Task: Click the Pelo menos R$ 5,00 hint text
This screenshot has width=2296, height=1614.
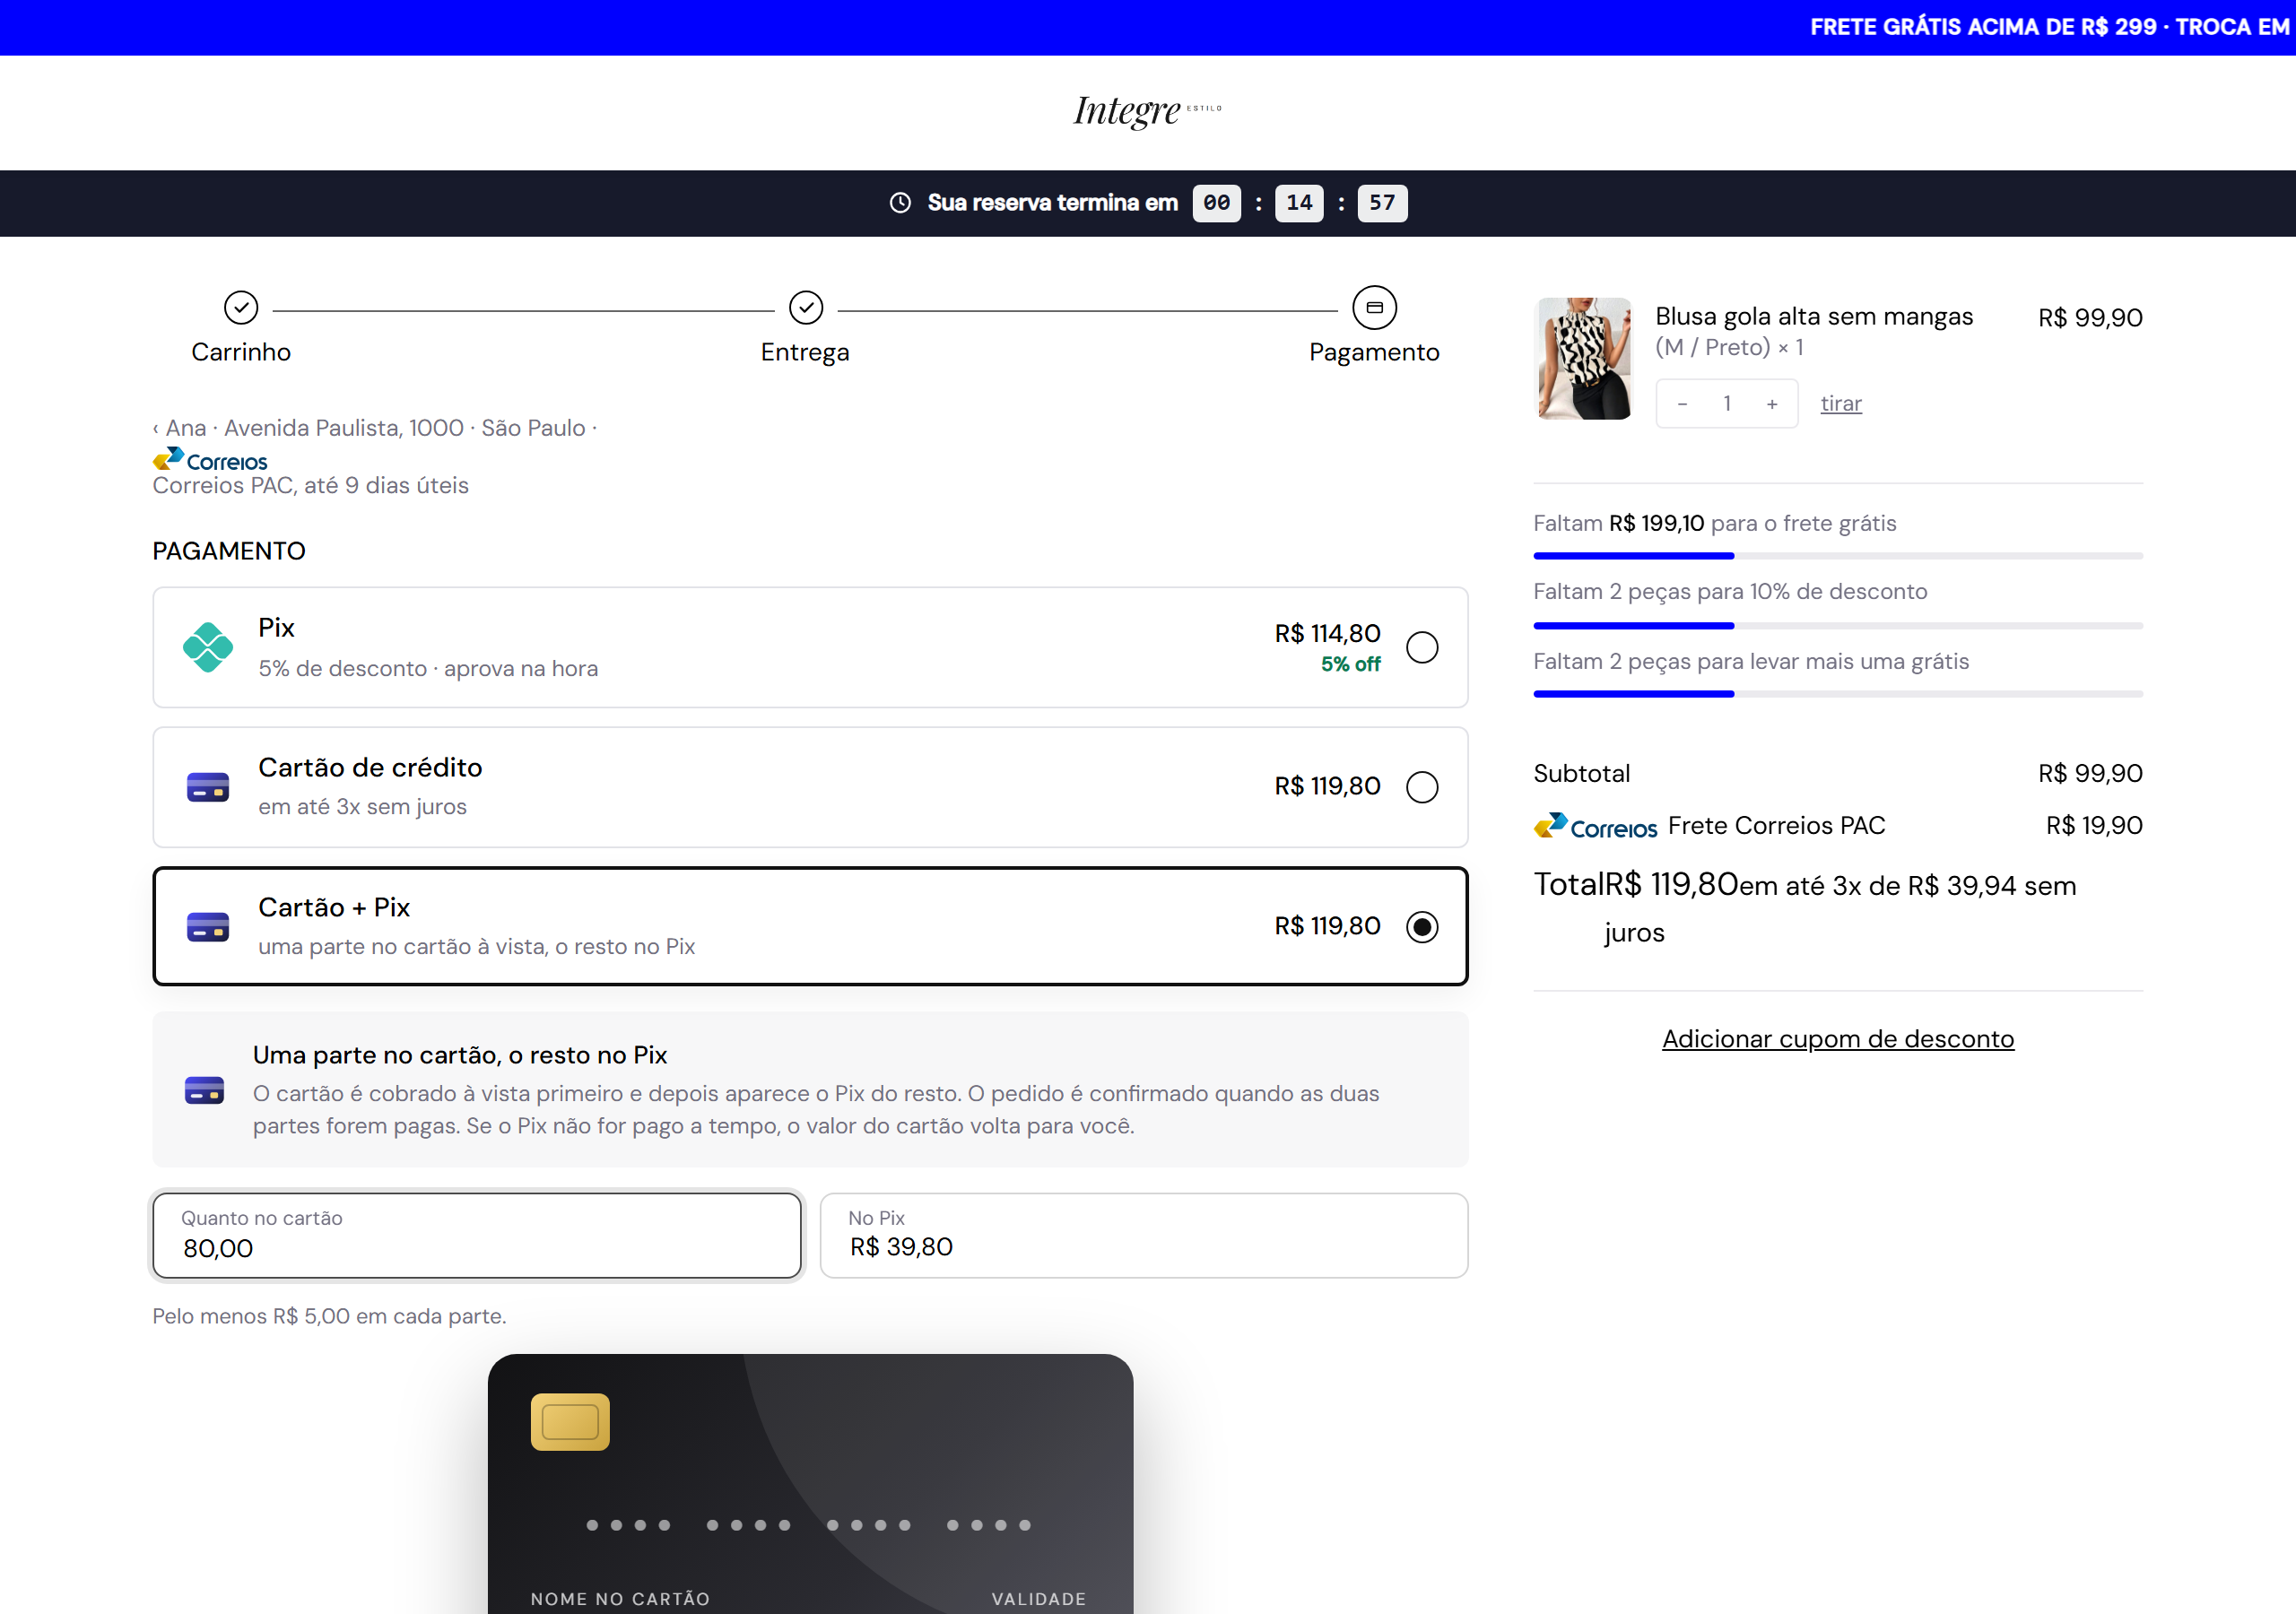Action: coord(329,1316)
